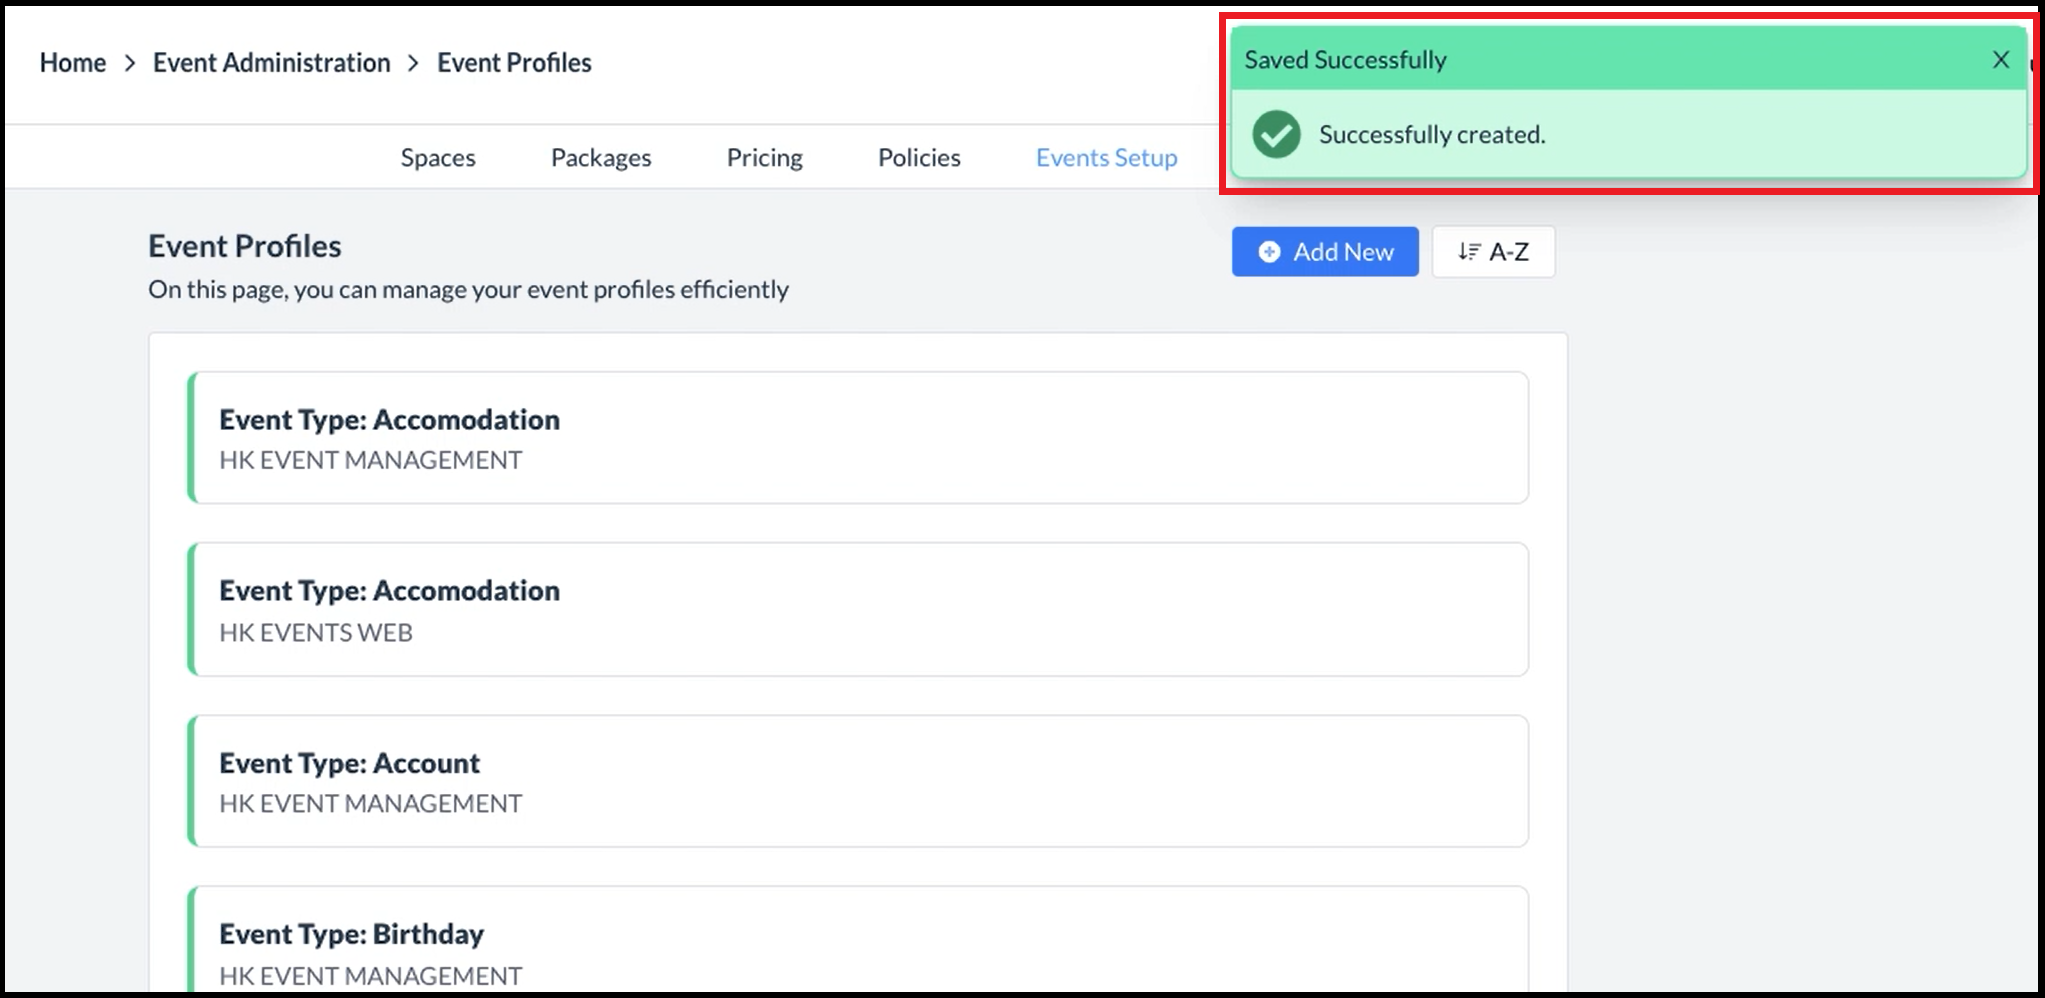Open the Events Setup tab
The image size is (2045, 998).
(x=1106, y=158)
